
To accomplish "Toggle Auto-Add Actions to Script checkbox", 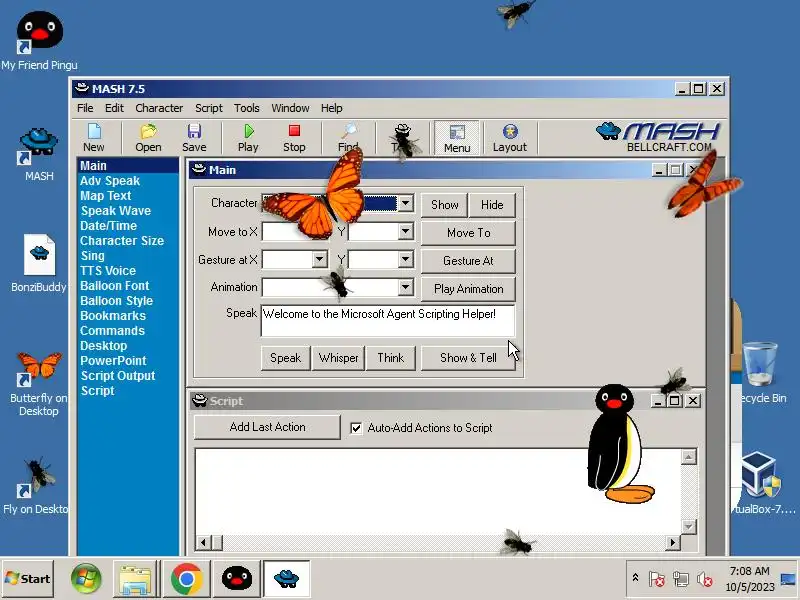I will point(356,428).
